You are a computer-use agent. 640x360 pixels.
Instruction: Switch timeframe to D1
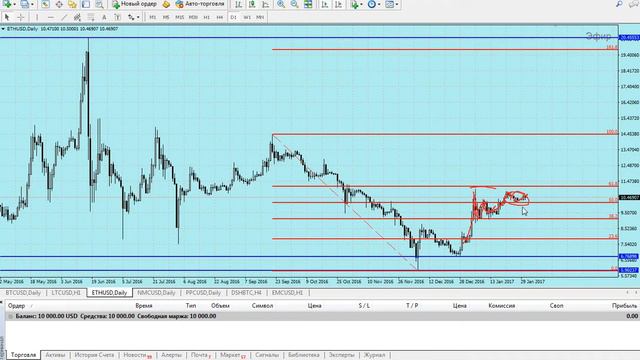[x=233, y=17]
